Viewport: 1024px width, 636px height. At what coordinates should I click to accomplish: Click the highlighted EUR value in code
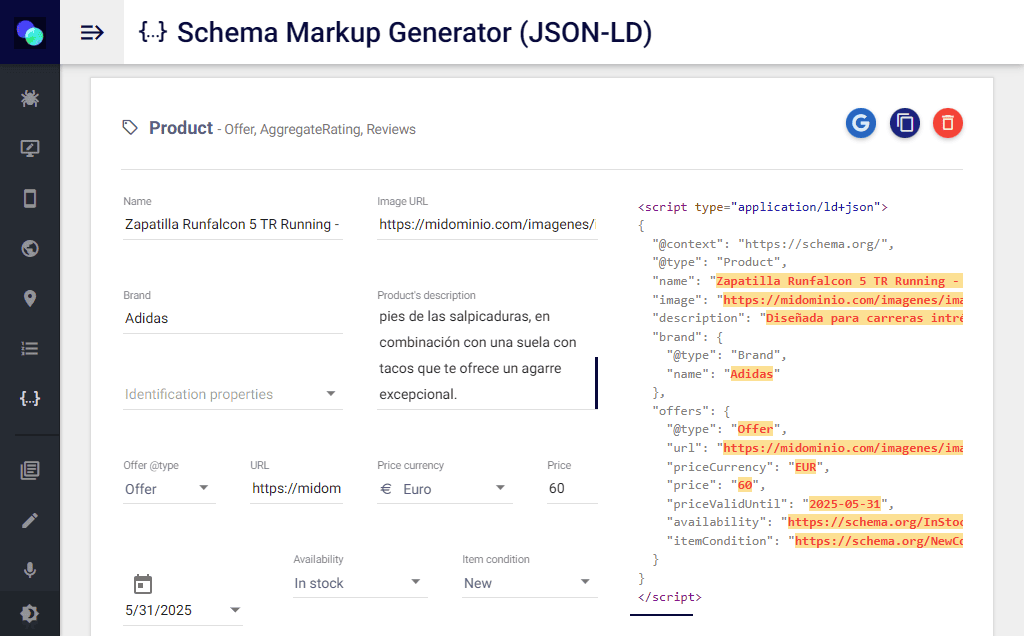coord(805,468)
